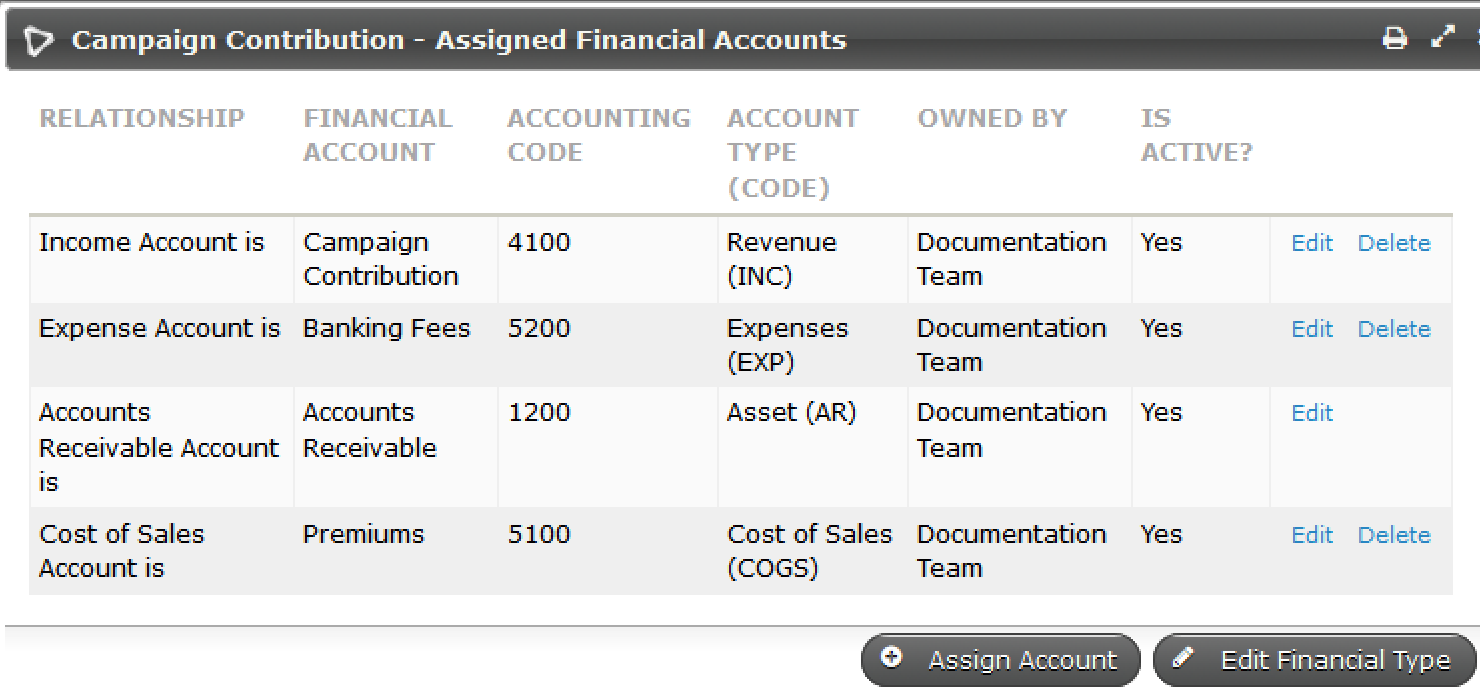
Task: Delete the Banking Fees expense account assignment
Action: click(1394, 328)
